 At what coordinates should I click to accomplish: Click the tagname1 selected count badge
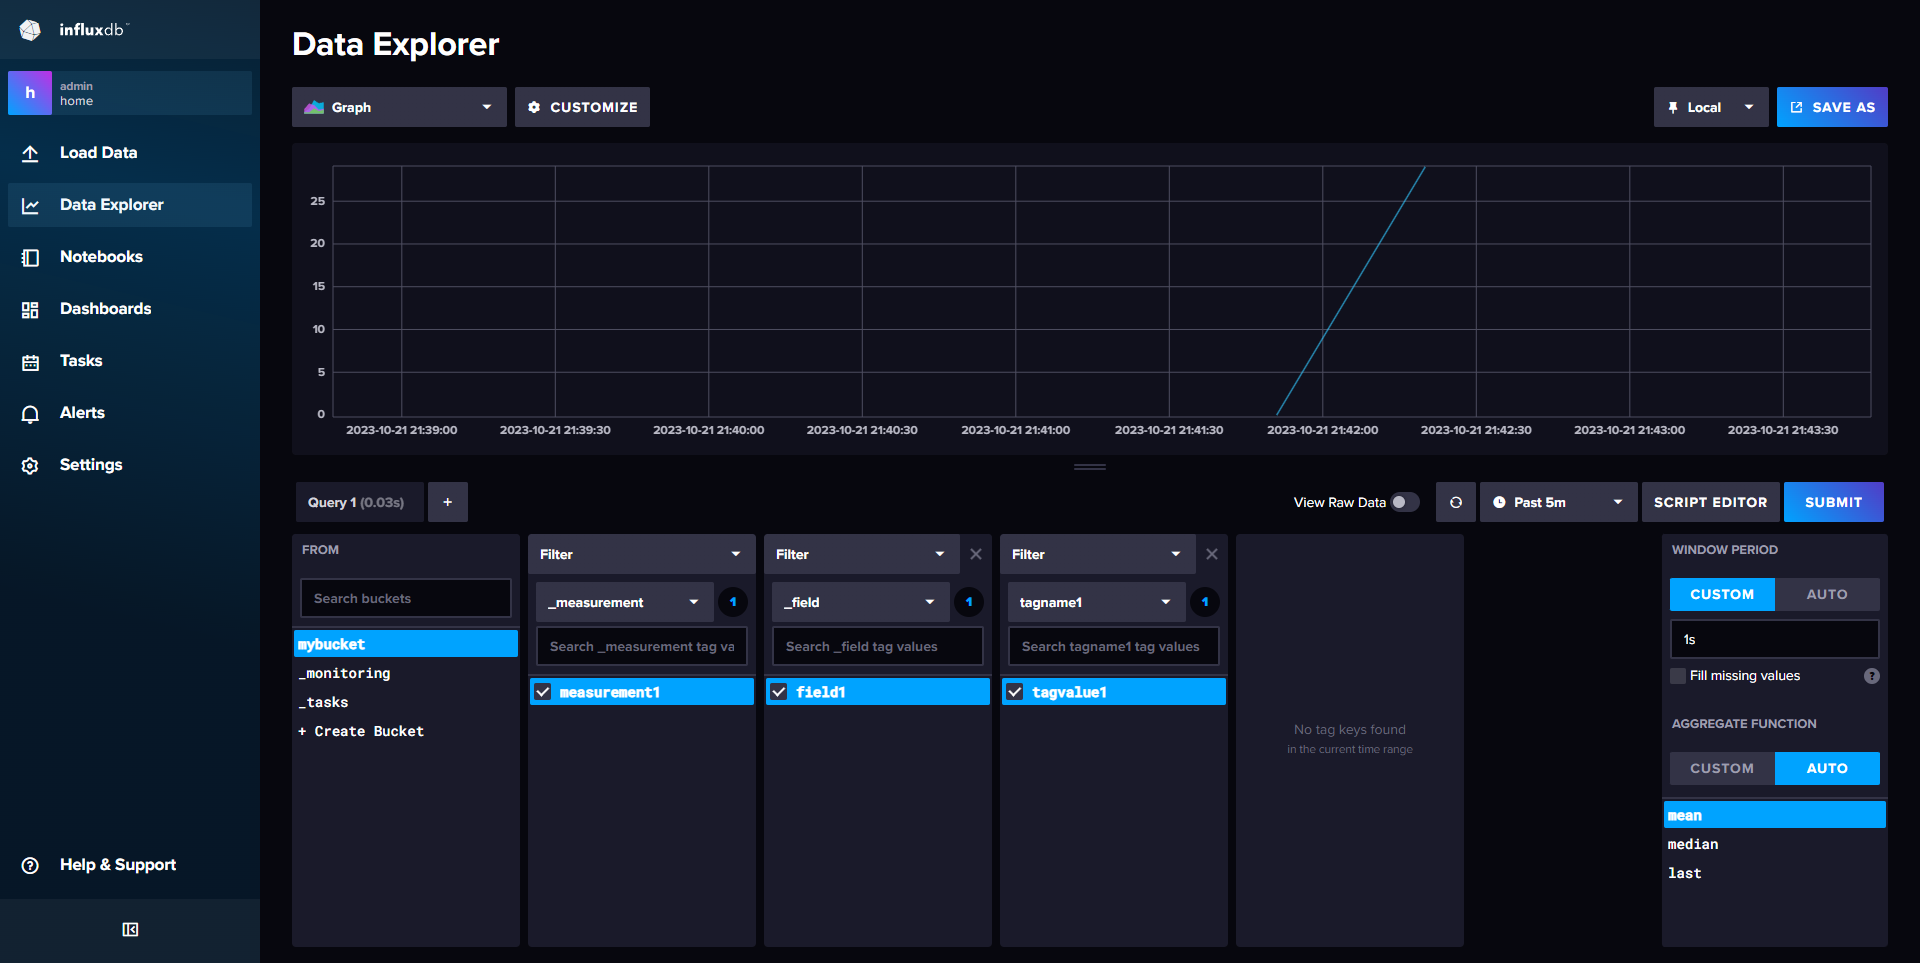1205,602
